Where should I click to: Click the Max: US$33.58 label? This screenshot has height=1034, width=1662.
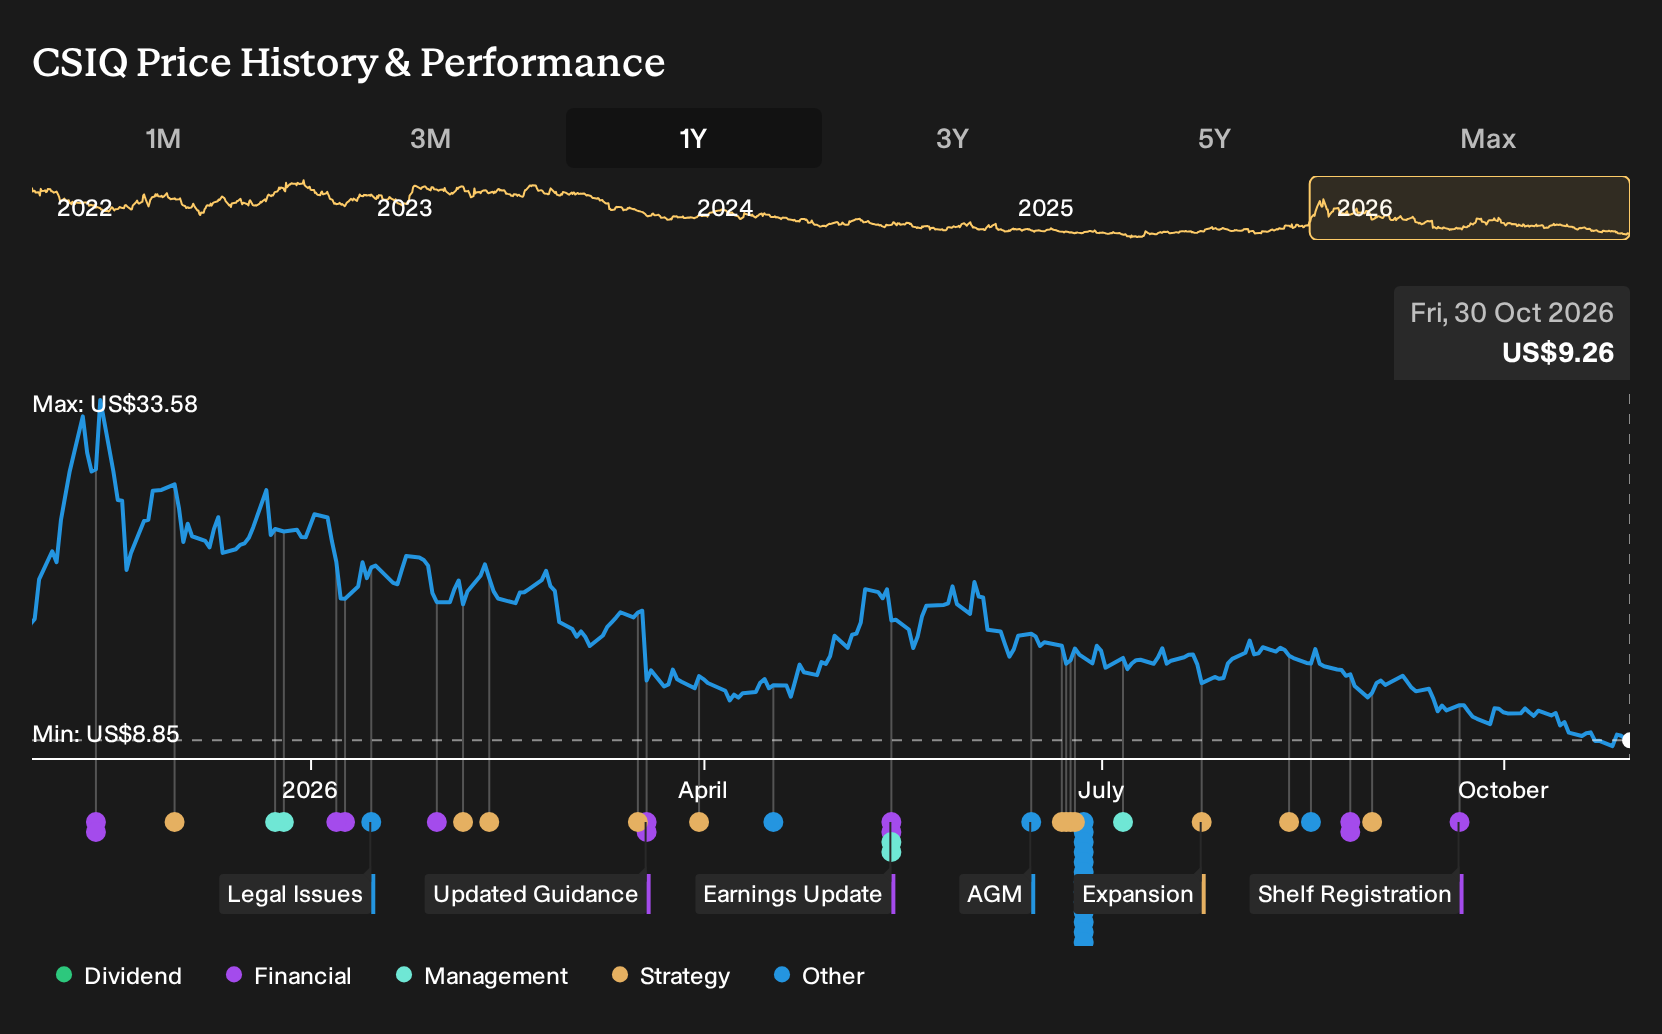115,404
